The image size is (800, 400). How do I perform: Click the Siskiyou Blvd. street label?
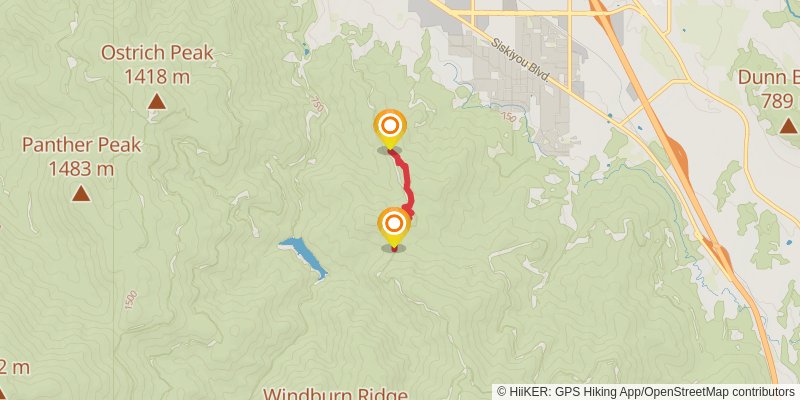(521, 59)
